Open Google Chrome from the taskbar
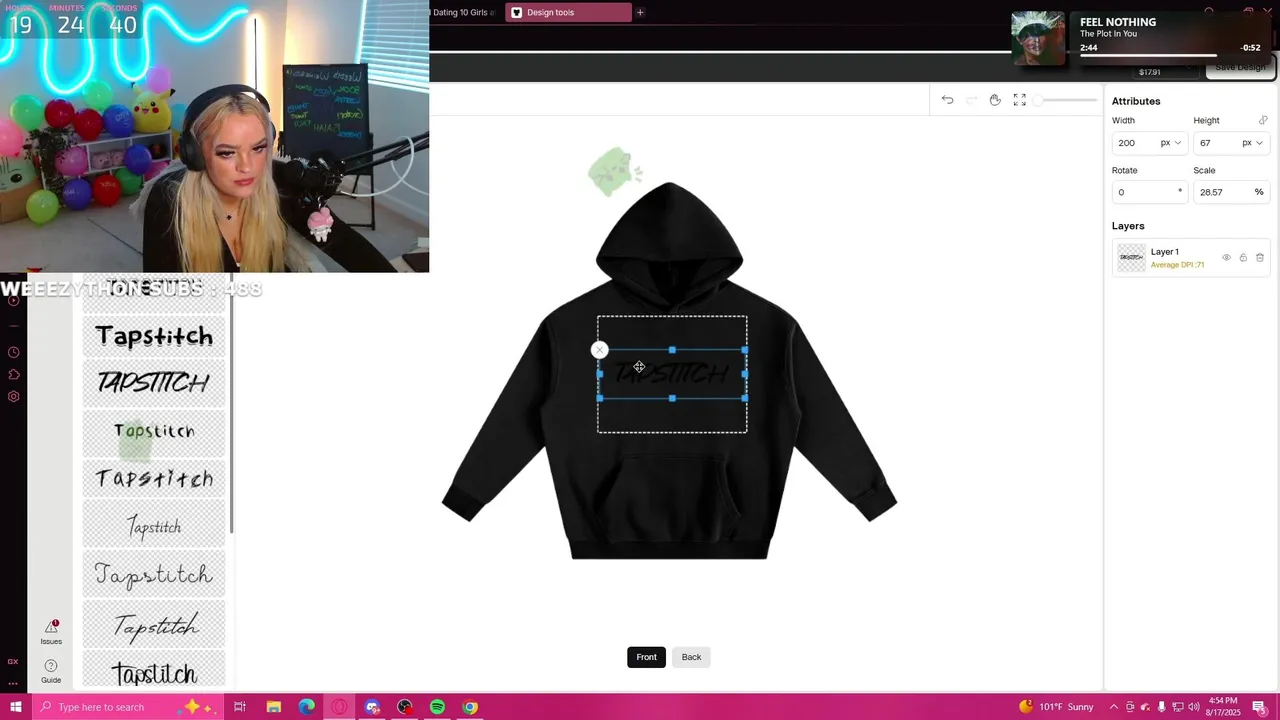This screenshot has width=1280, height=720. point(470,707)
